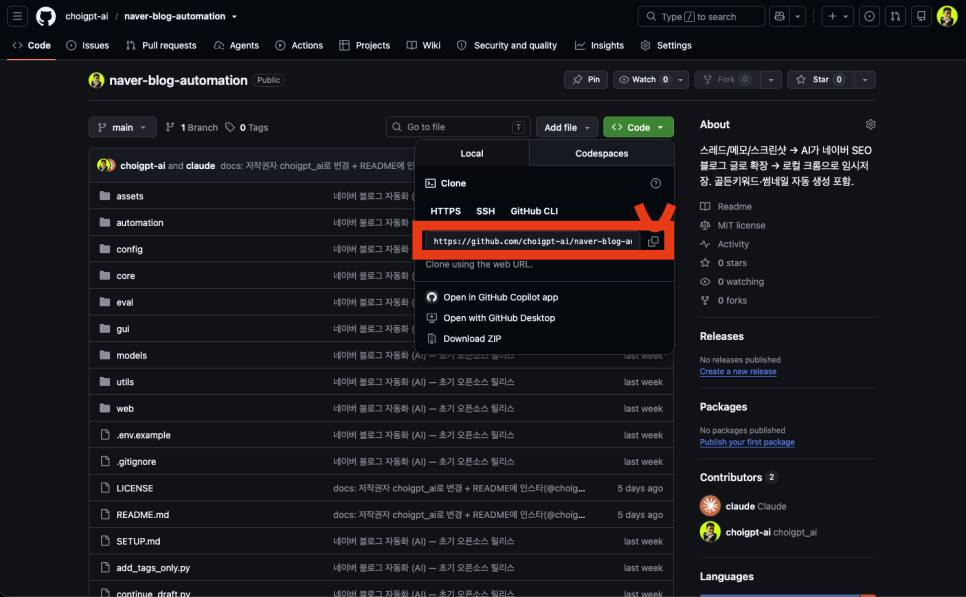Open the notifications inbox icon
This screenshot has height=597, width=966.
921,17
